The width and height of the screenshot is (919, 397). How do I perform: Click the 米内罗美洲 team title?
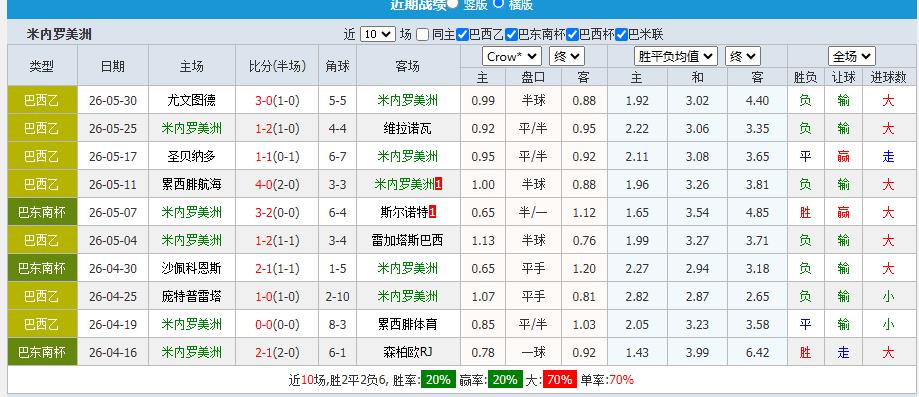(x=59, y=35)
